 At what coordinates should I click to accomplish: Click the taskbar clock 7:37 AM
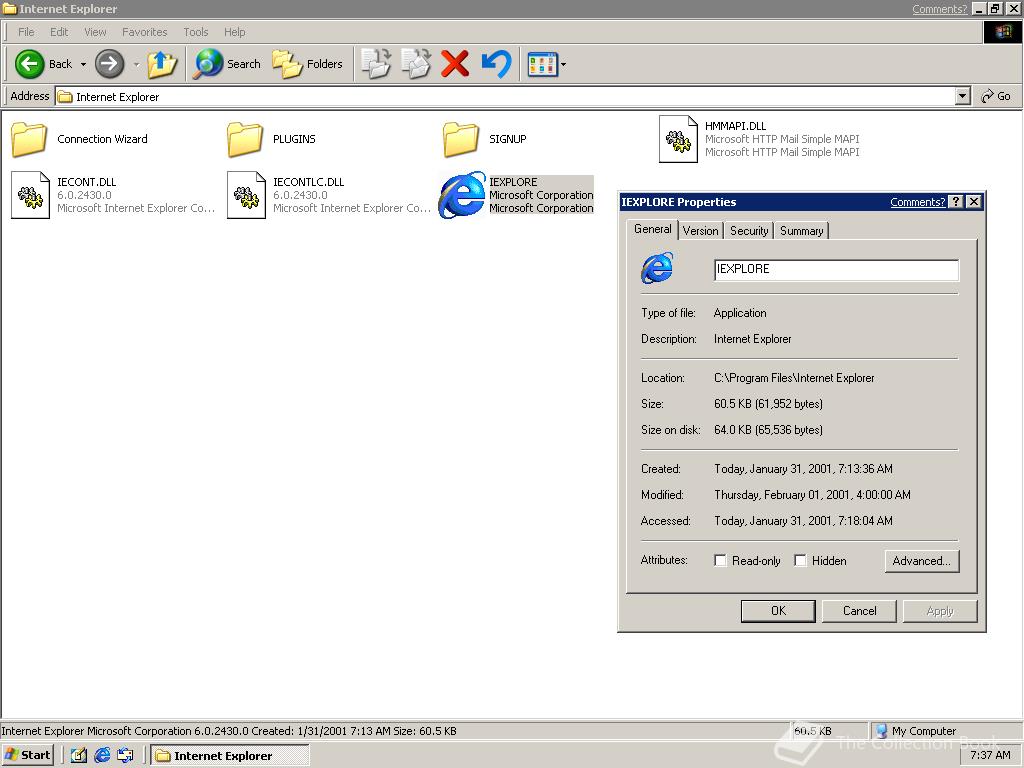click(990, 756)
